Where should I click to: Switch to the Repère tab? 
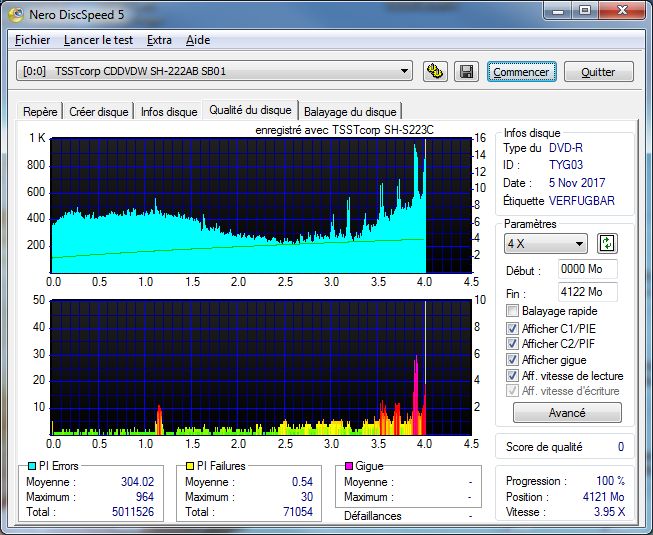tap(40, 112)
